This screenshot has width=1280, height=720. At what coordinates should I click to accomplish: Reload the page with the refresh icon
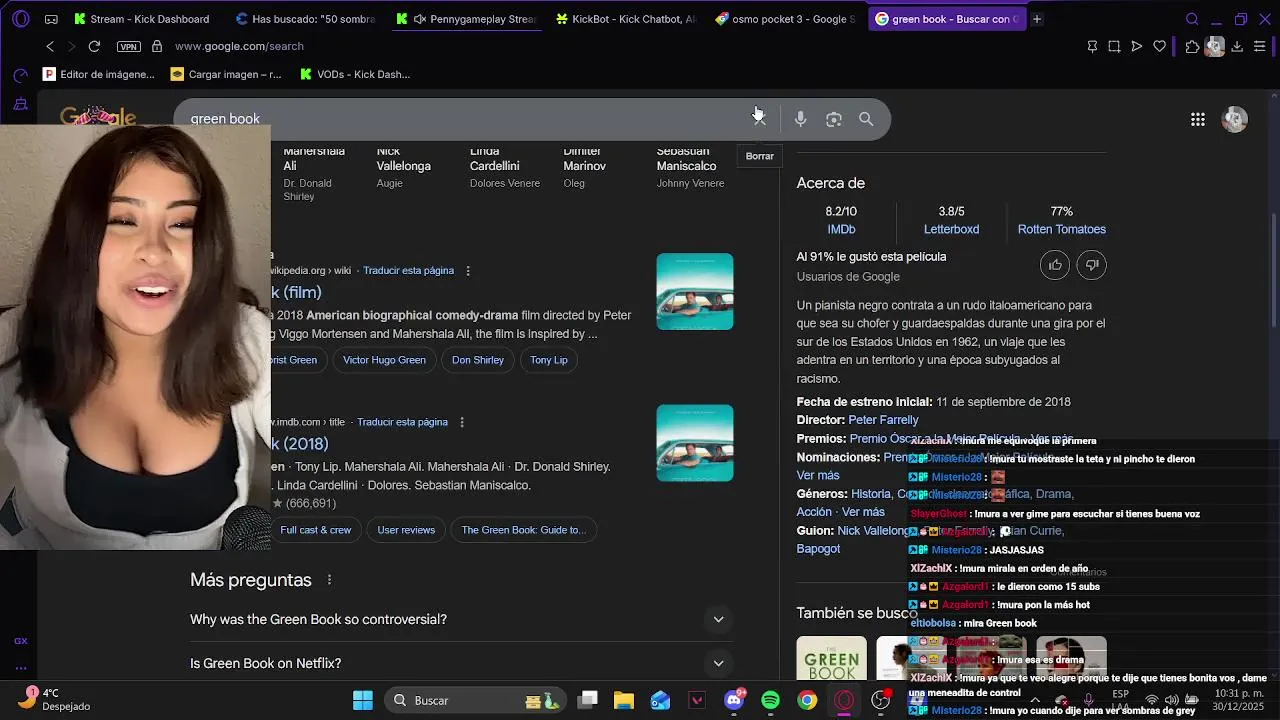pyautogui.click(x=94, y=46)
